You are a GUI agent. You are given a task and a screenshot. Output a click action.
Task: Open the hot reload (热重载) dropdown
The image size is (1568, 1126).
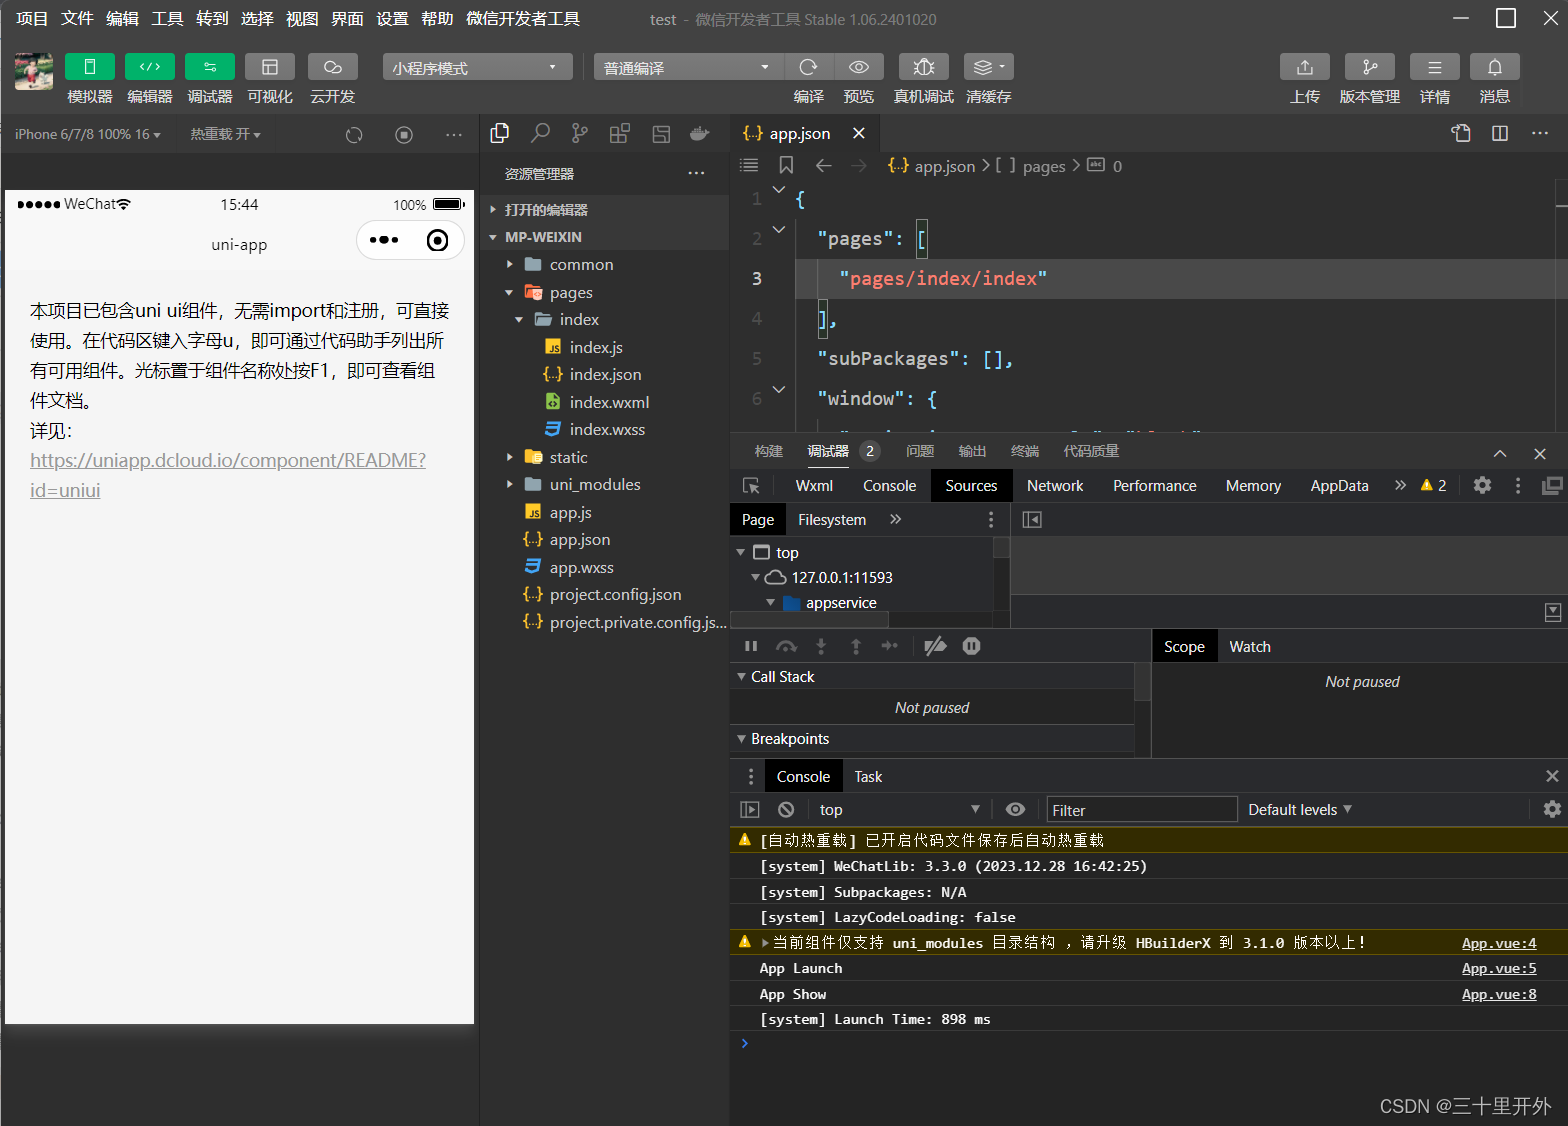(226, 134)
